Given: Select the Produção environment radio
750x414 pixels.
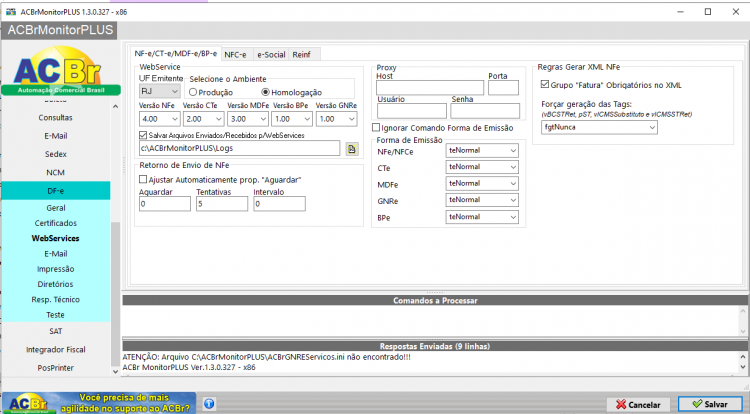Looking at the screenshot, I should pyautogui.click(x=193, y=92).
